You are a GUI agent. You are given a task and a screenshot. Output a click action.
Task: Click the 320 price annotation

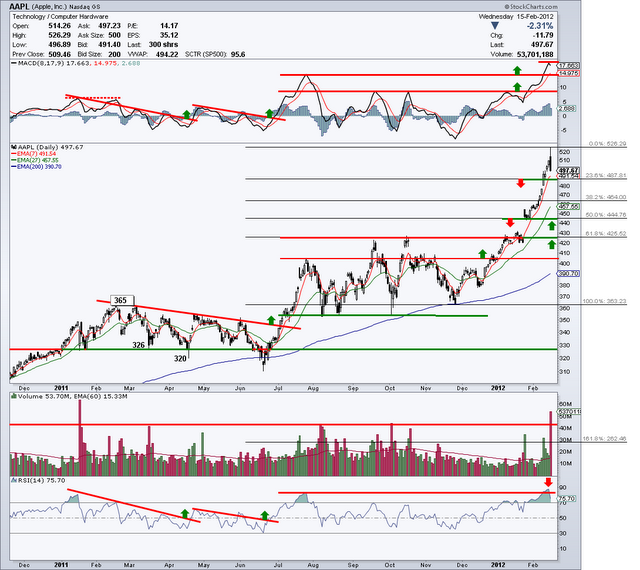point(180,358)
